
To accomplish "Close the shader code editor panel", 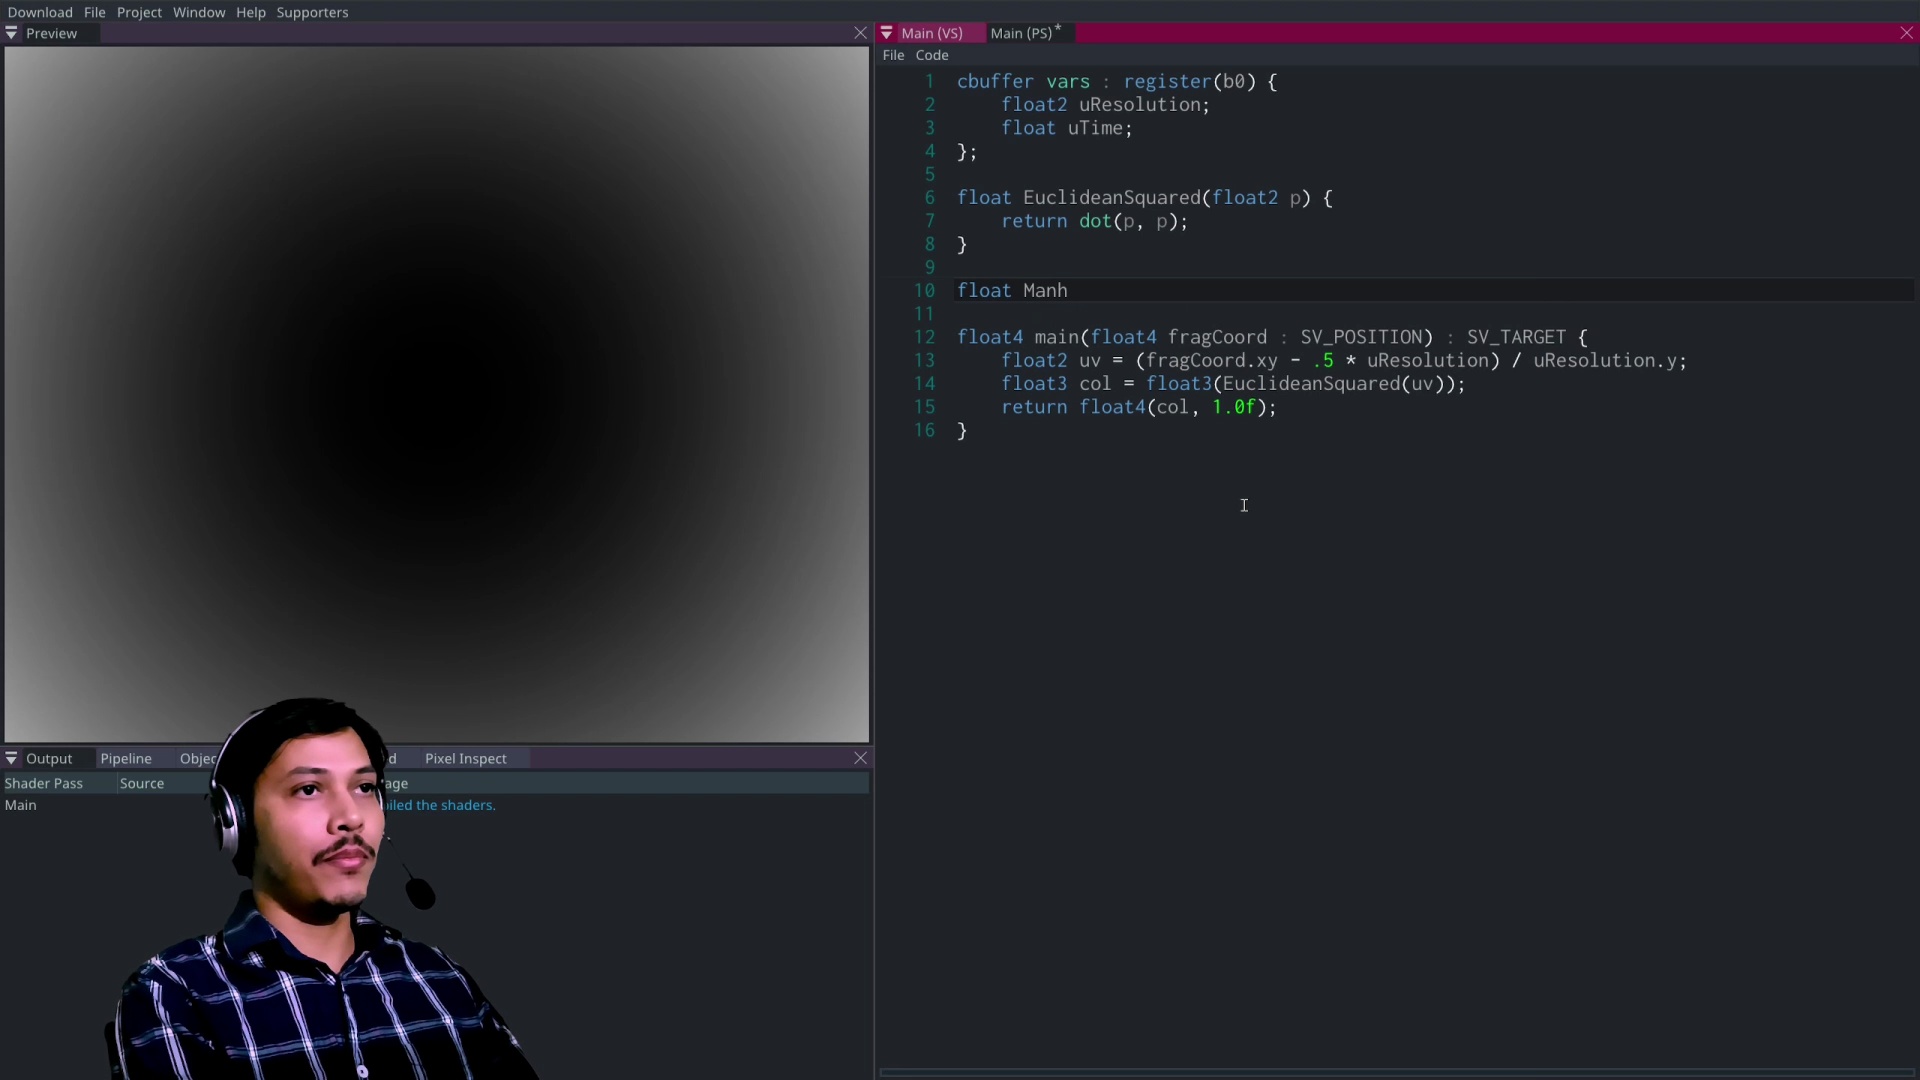I will [1906, 33].
